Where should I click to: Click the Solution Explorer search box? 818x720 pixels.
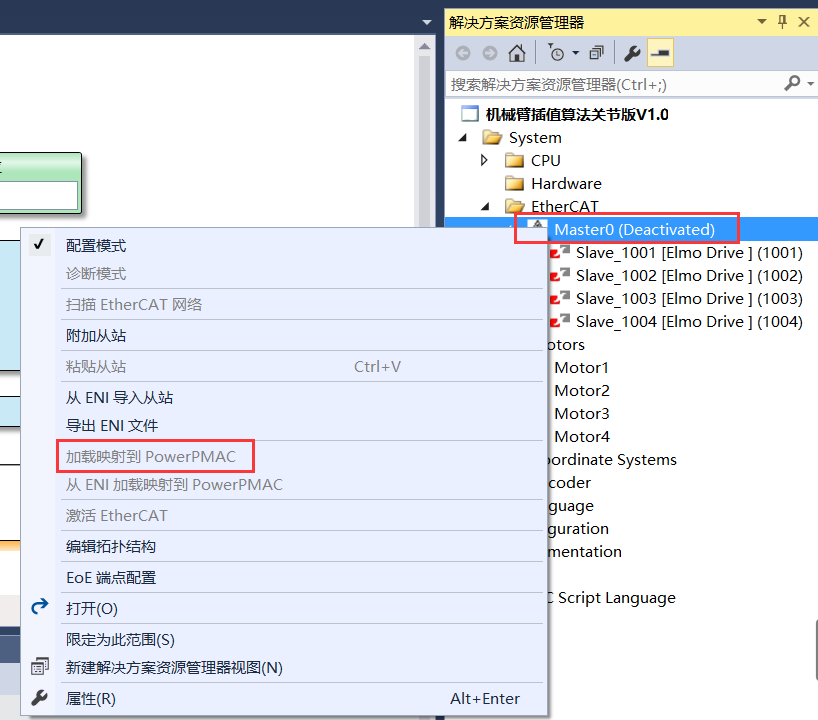pos(600,84)
